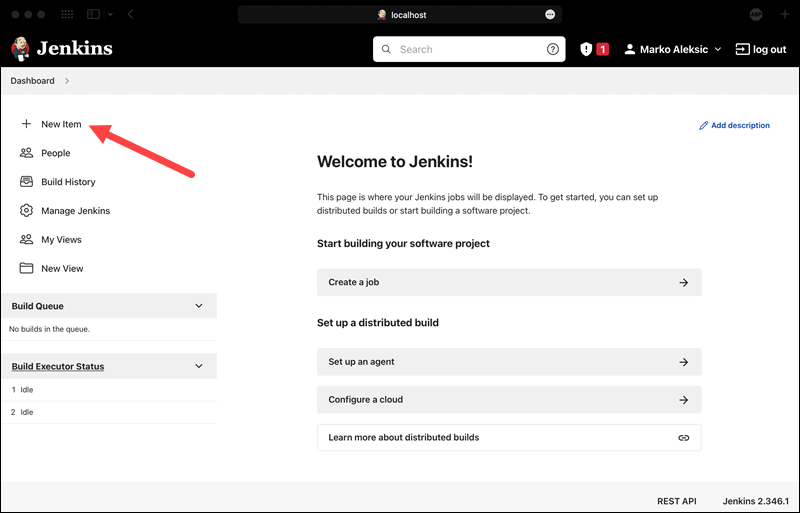Click Set up an agent
The height and width of the screenshot is (513, 800).
509,362
